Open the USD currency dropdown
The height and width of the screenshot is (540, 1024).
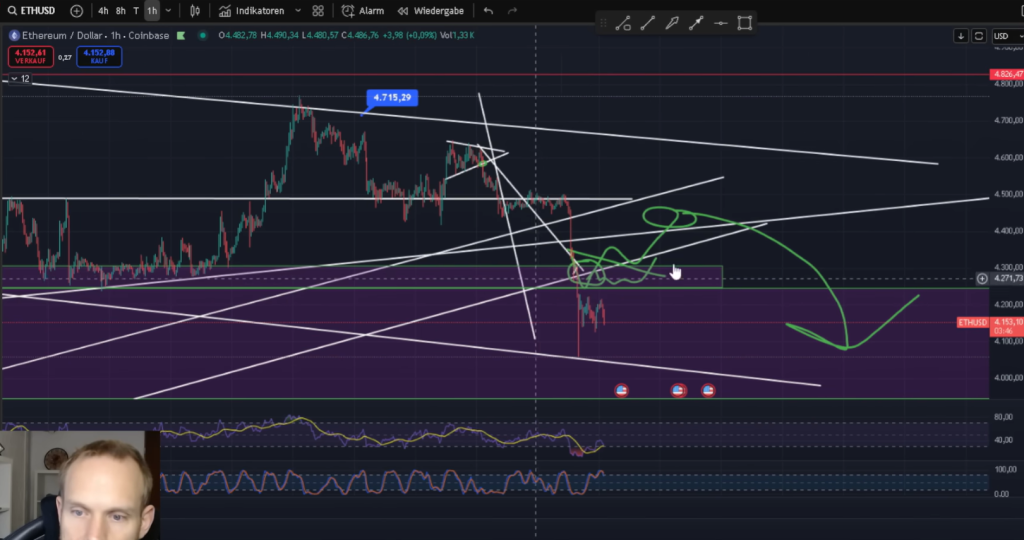[x=1008, y=36]
